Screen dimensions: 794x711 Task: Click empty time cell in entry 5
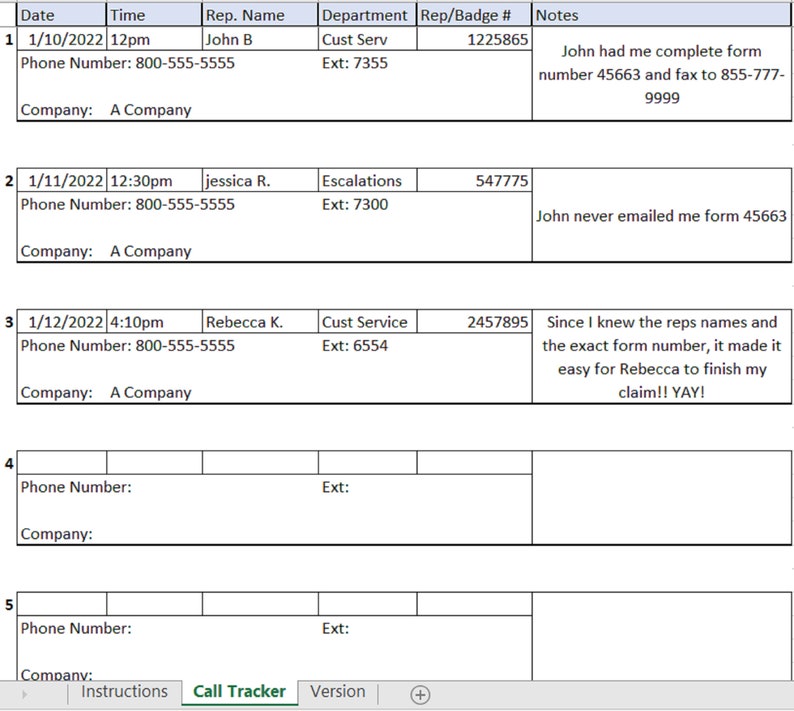tap(154, 604)
